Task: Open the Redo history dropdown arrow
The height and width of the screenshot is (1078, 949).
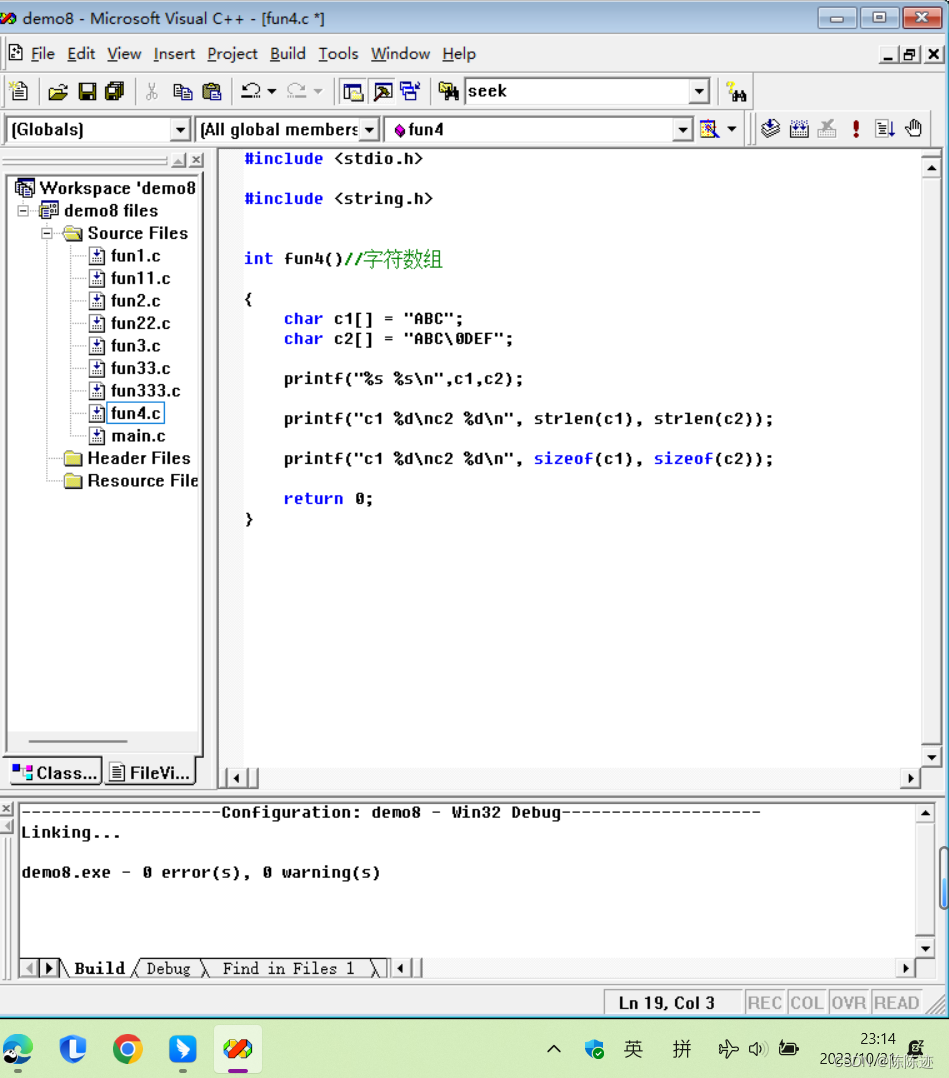Action: [317, 91]
